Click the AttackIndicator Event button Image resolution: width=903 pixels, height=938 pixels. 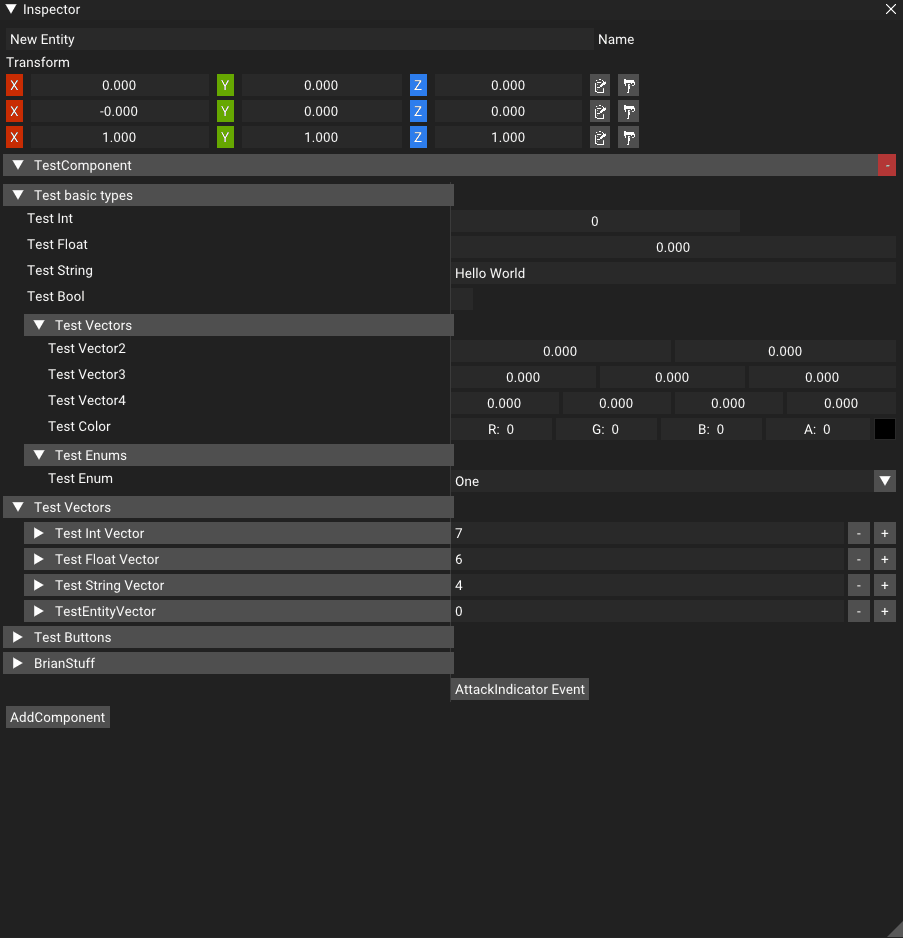click(519, 689)
